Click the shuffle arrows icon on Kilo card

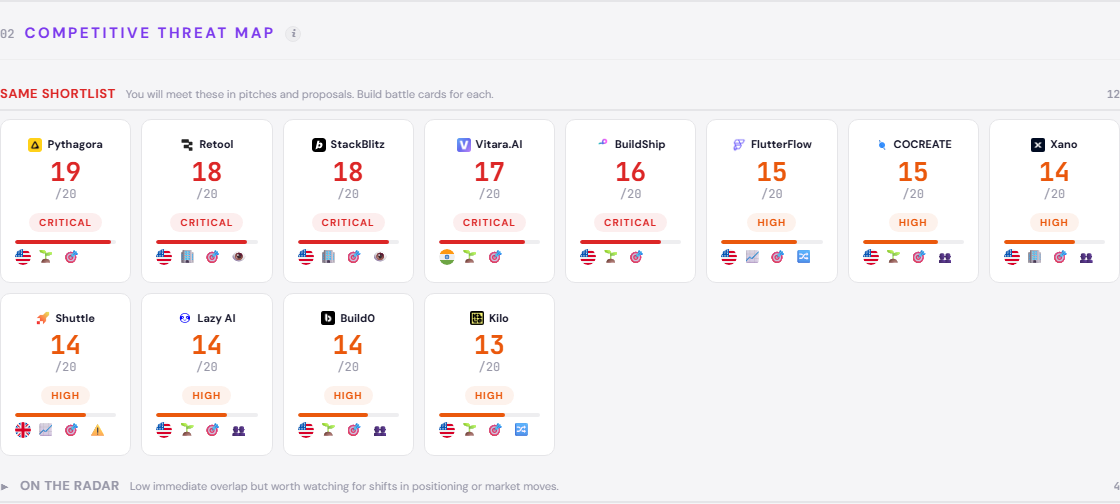tap(521, 430)
